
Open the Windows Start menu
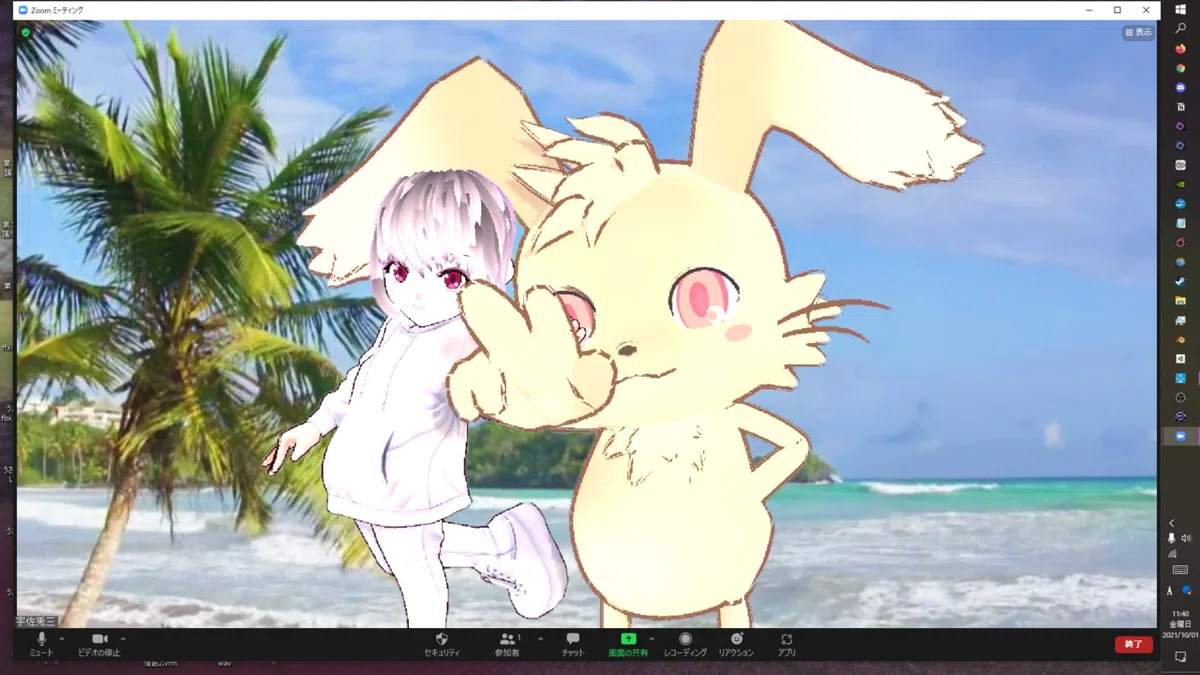coord(1180,9)
